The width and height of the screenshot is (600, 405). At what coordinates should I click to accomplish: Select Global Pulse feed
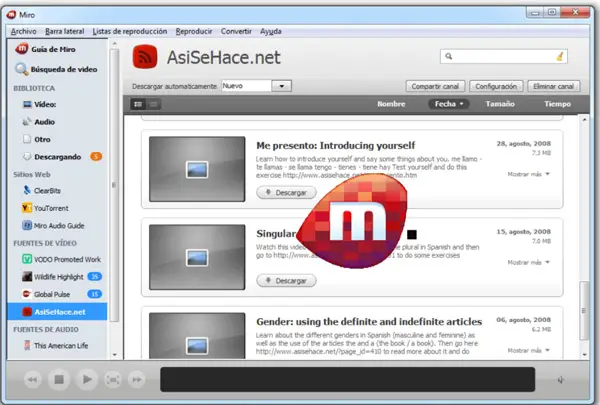(x=46, y=294)
